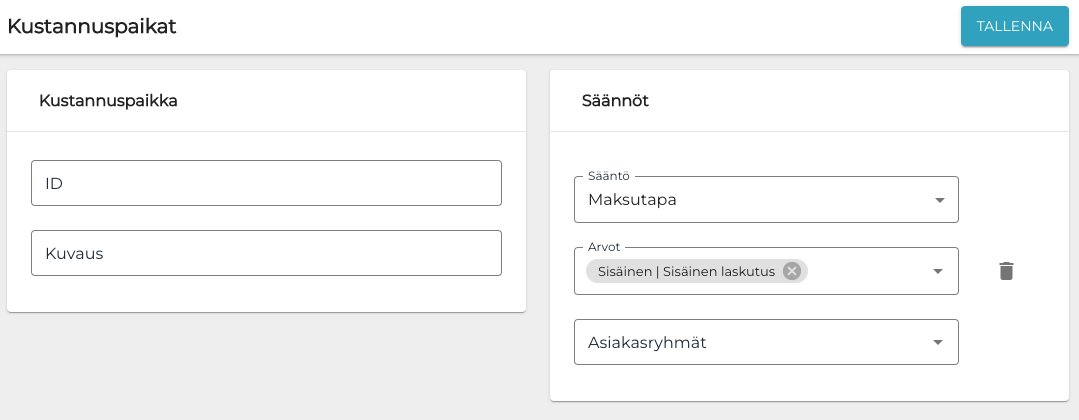This screenshot has height=420, width=1079.
Task: Save with the TALLENNA button
Action: point(1014,26)
